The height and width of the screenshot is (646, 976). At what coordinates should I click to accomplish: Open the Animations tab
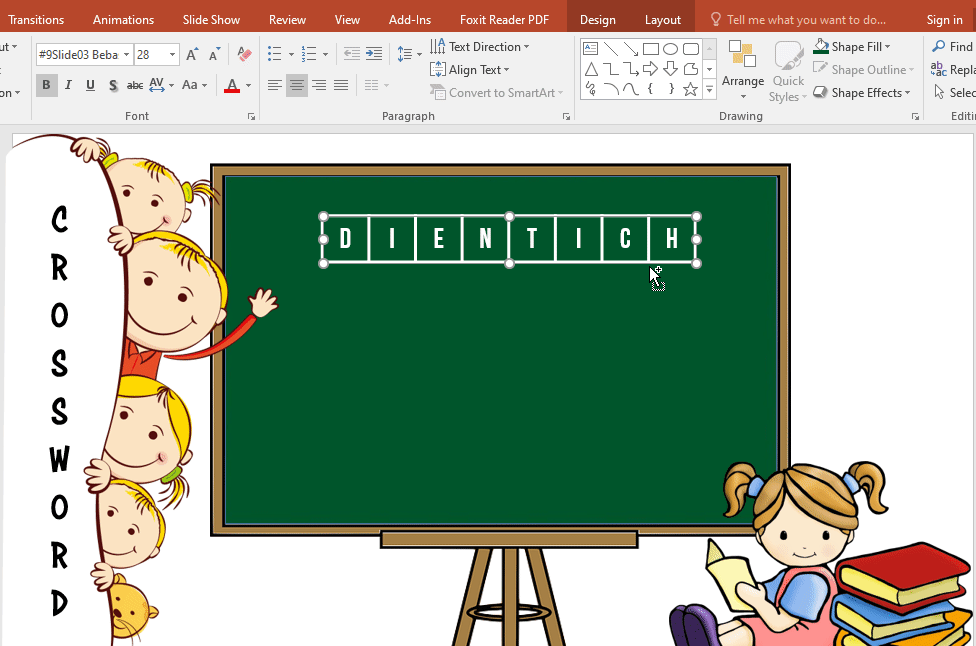coord(123,20)
